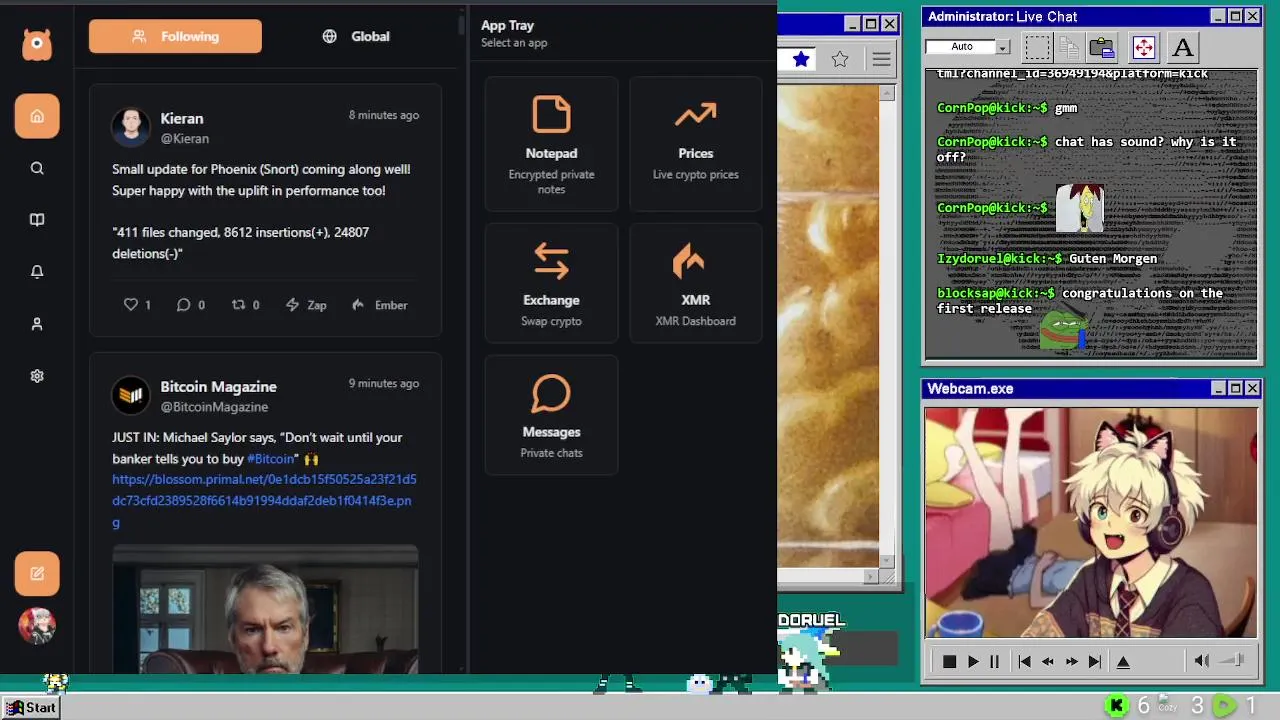Click browser horizontal scrollbar right arrow

click(x=871, y=576)
